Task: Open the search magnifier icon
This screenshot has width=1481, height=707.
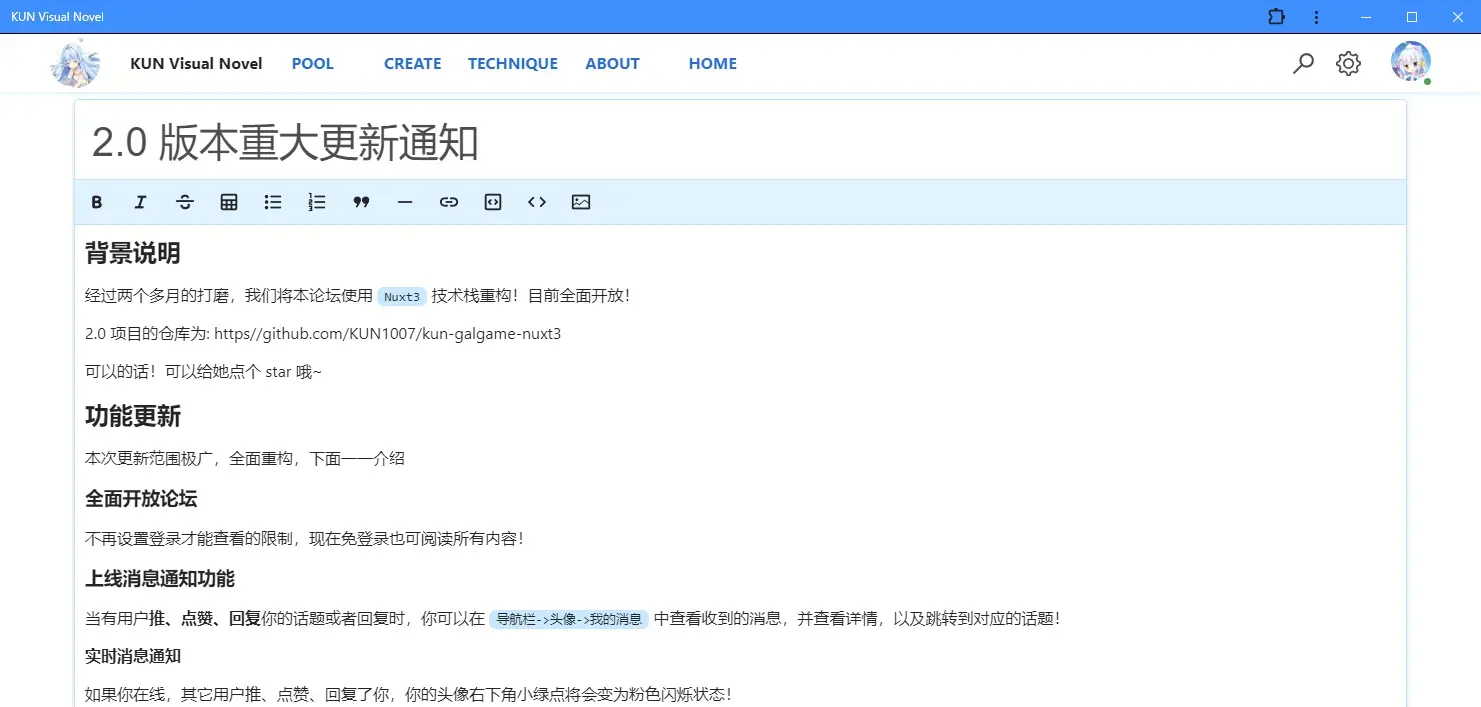Action: click(x=1303, y=64)
